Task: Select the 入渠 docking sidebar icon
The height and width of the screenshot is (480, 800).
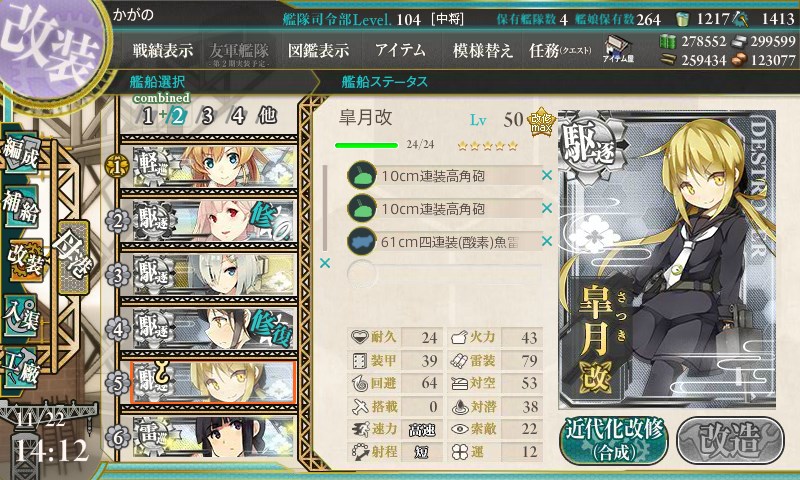Action: coord(20,315)
